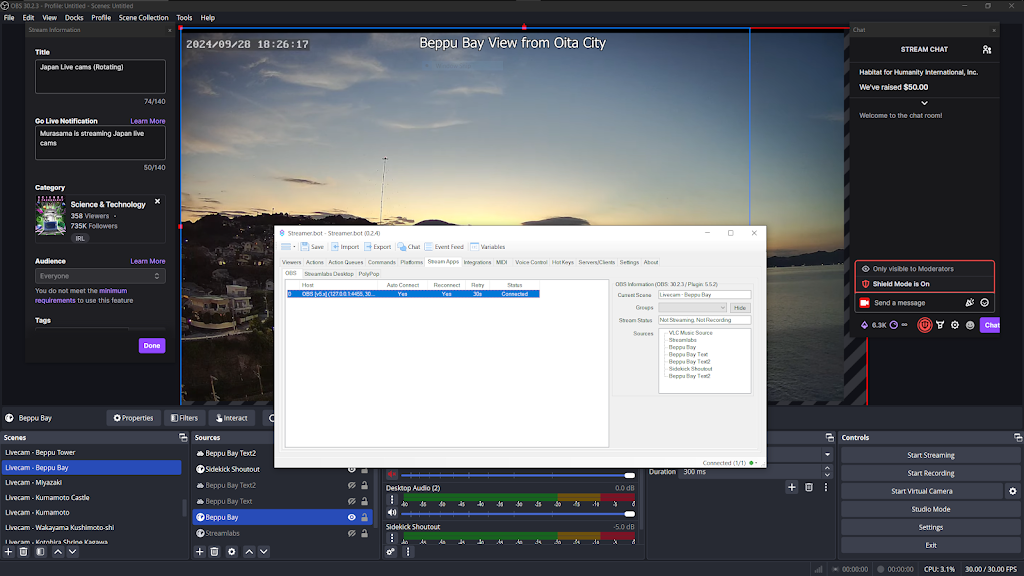Image resolution: width=1024 pixels, height=576 pixels.
Task: Expand the Groups combo box in Streamer.bot
Action: click(721, 308)
